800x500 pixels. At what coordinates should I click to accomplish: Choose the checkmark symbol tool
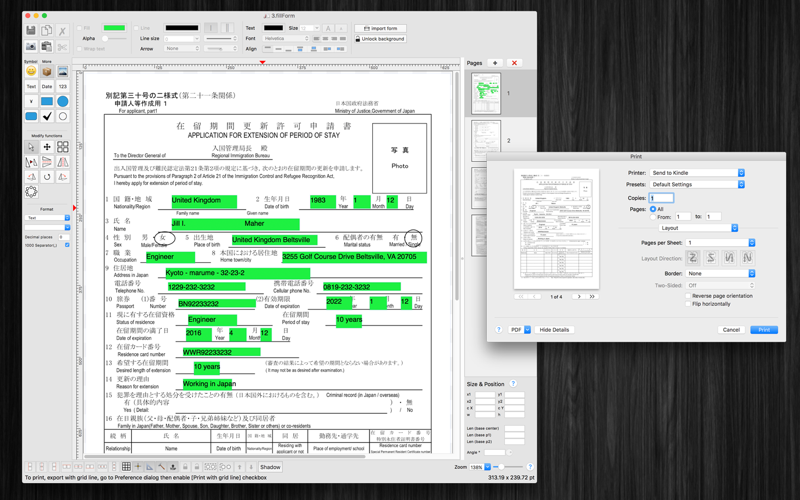(47, 116)
